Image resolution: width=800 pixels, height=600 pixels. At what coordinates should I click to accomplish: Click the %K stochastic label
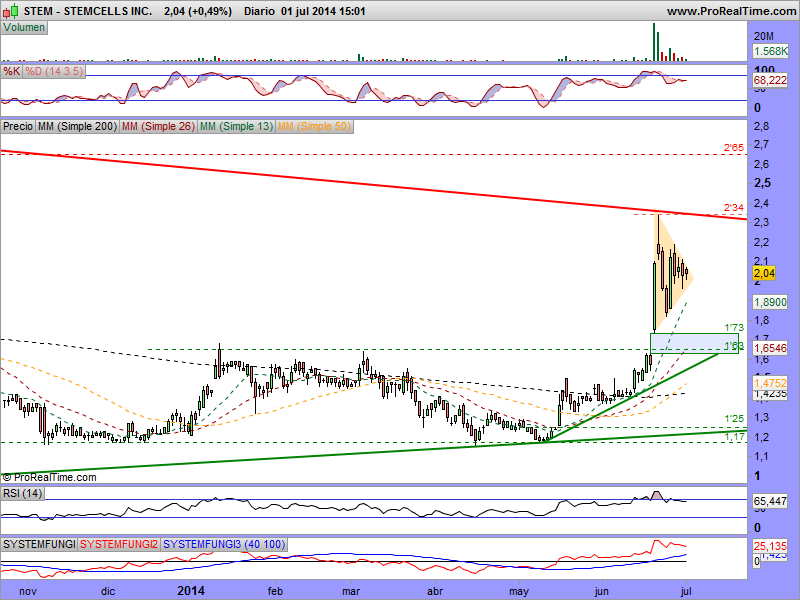[11, 71]
